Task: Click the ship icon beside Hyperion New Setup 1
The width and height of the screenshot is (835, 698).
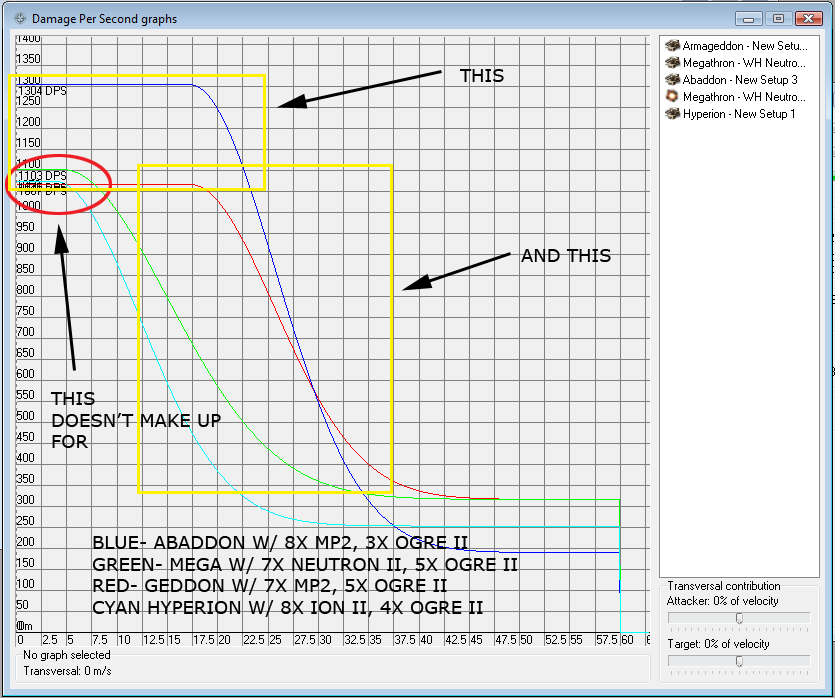Action: 673,114
